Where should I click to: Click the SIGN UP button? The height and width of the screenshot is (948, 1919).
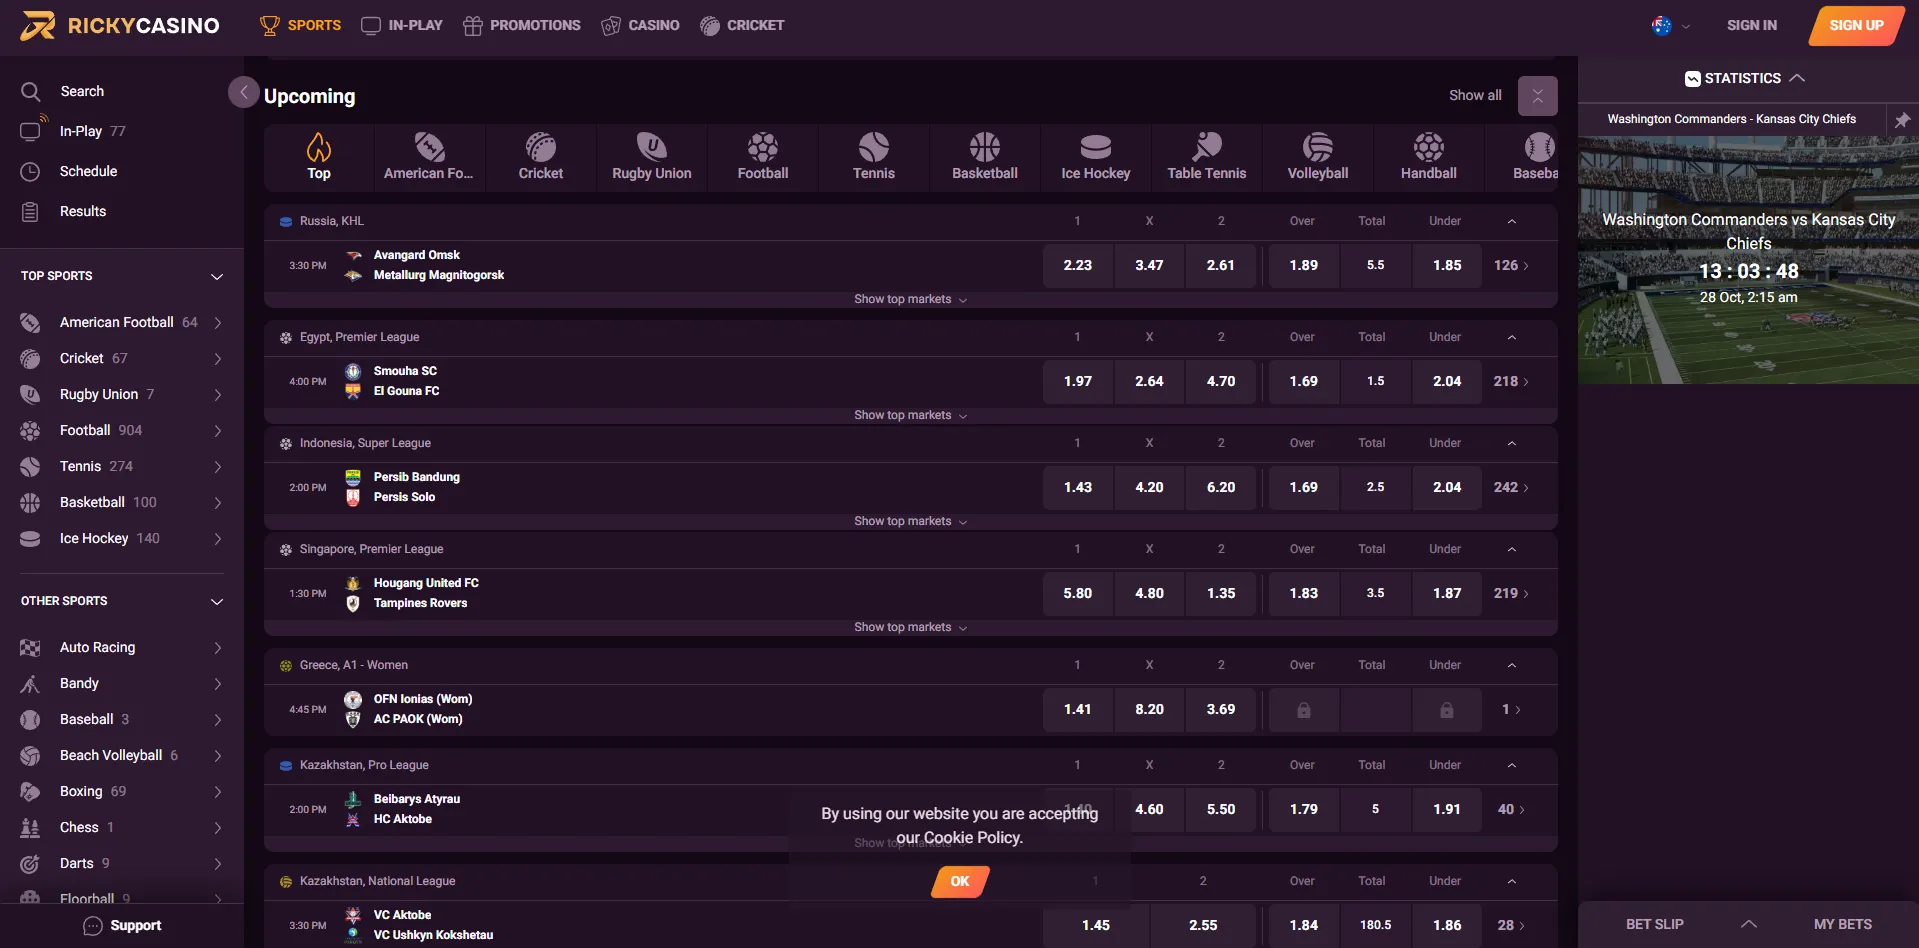1855,26
